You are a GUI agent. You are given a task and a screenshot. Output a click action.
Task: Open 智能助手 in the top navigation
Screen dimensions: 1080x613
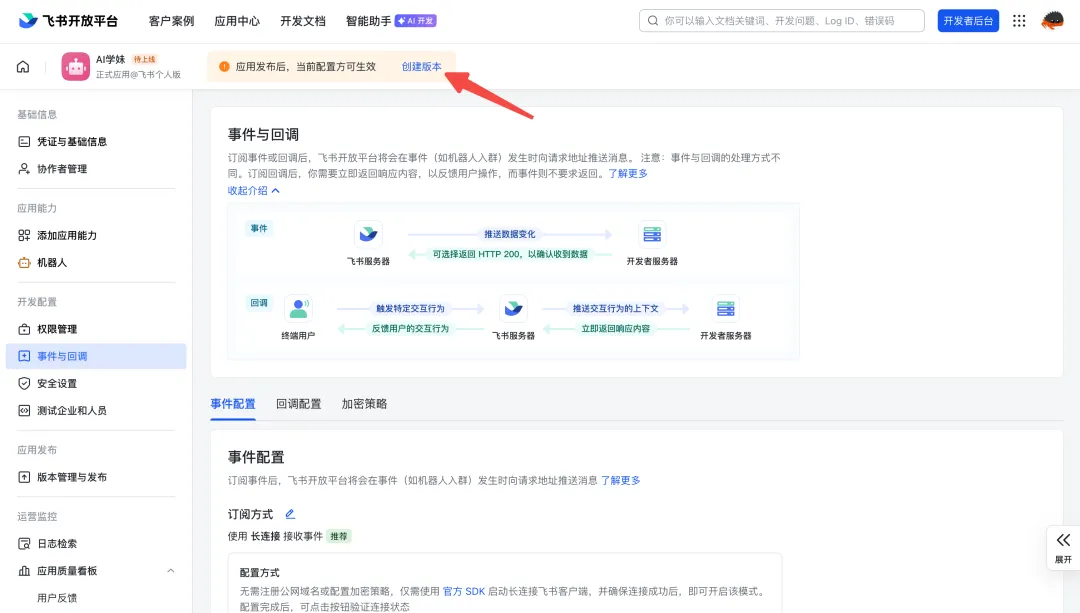coord(368,21)
